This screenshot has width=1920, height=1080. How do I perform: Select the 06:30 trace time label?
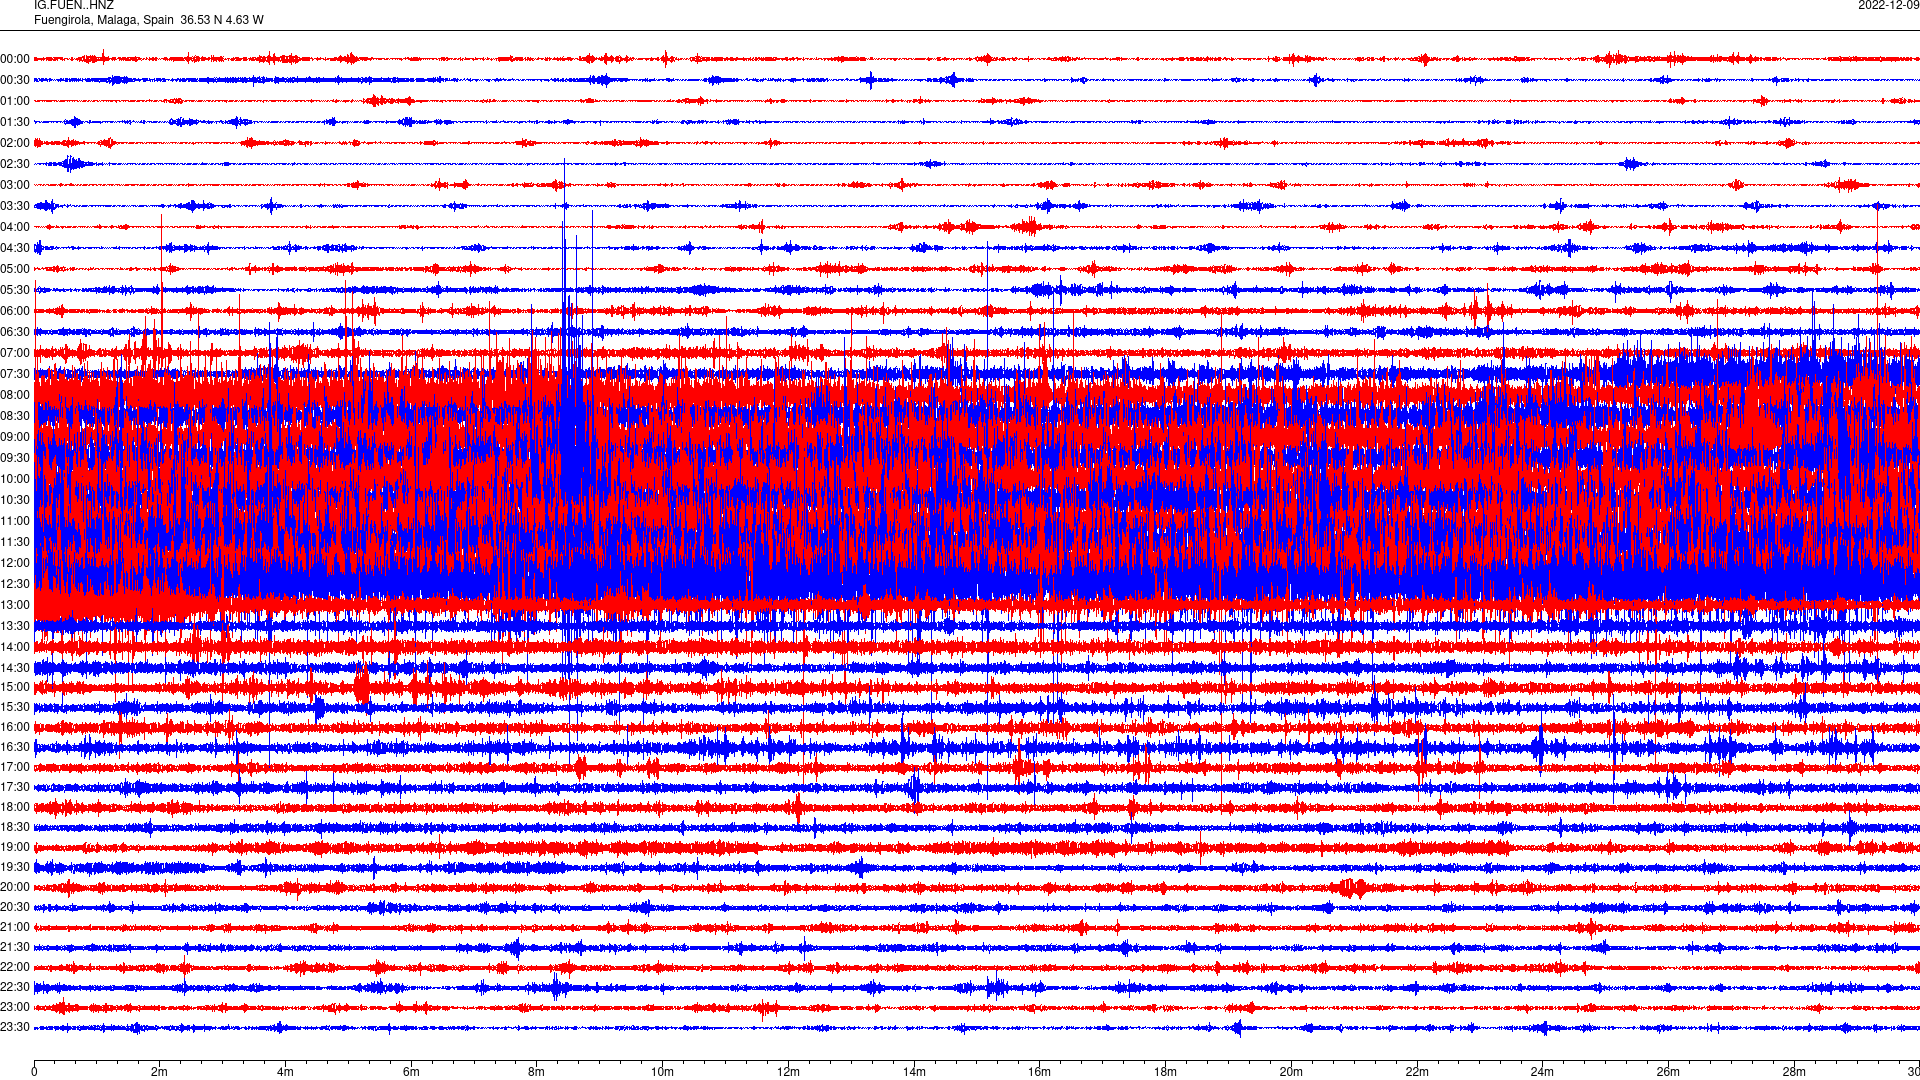point(15,332)
